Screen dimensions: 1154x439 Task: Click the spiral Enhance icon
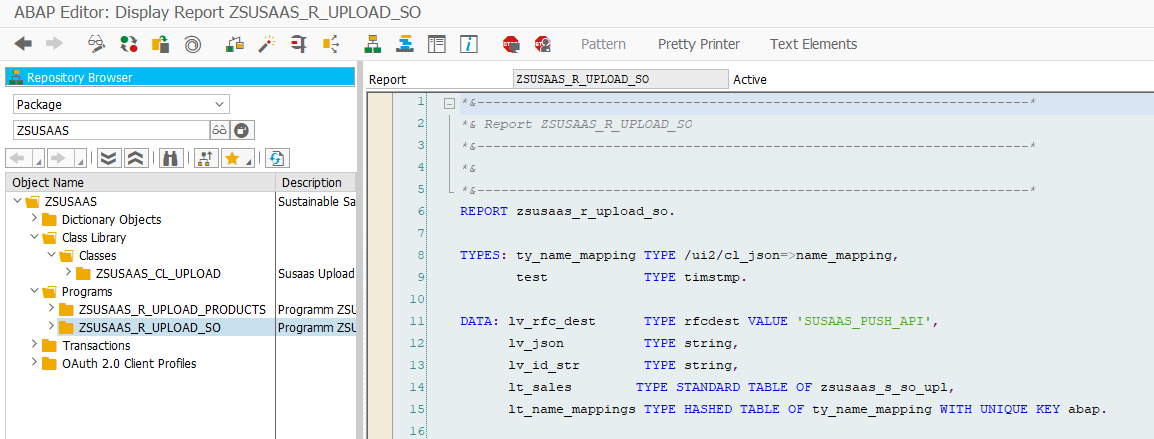(192, 44)
